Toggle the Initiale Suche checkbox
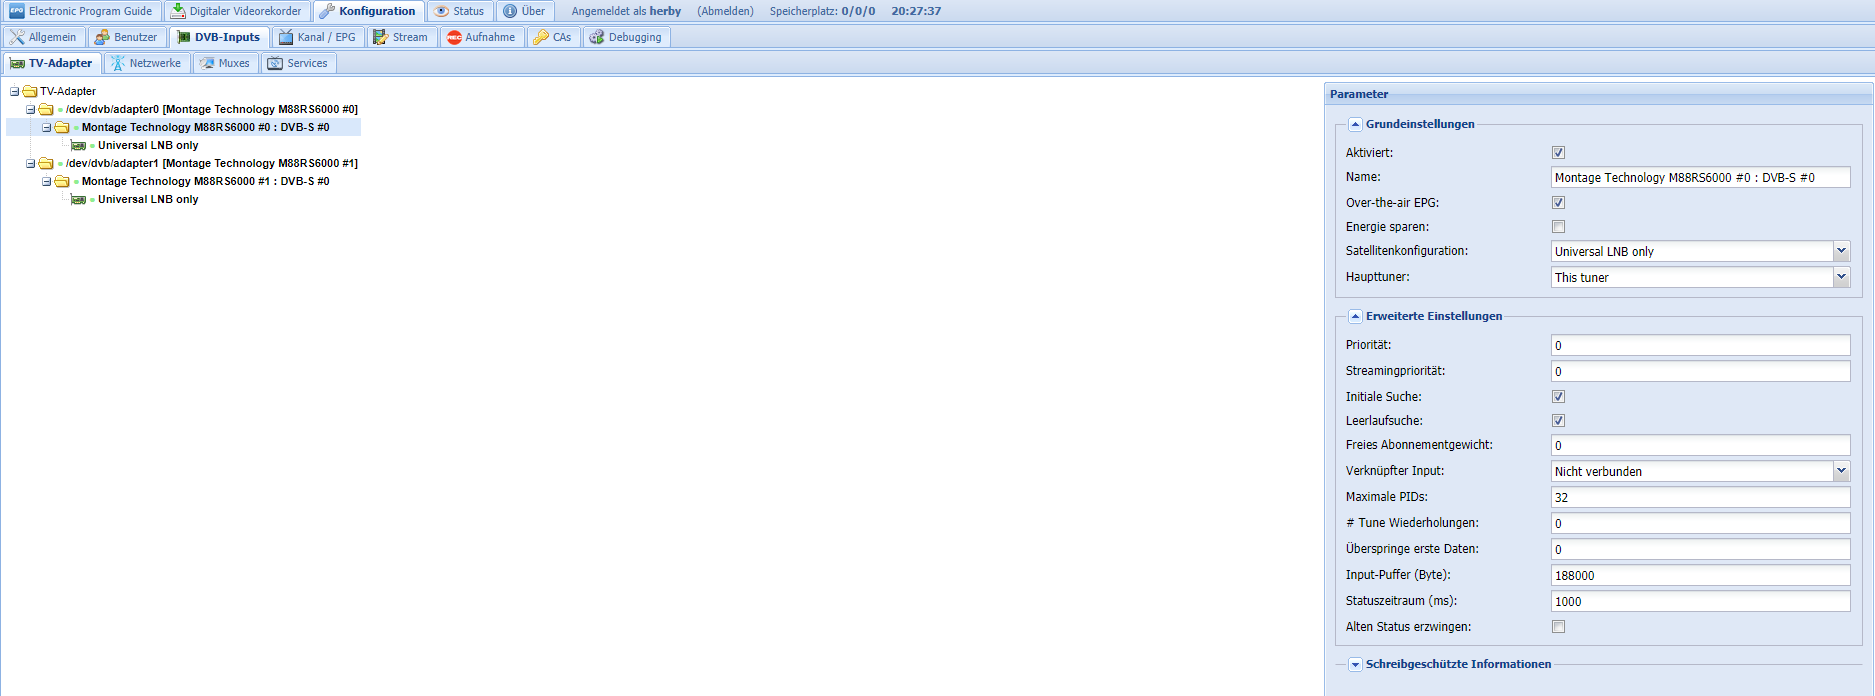The image size is (1875, 696). click(x=1558, y=397)
